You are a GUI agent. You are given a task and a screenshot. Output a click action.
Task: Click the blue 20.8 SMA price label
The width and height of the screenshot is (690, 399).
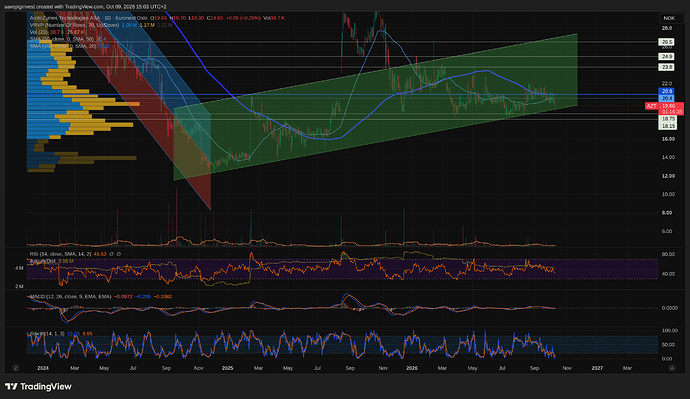tap(667, 92)
